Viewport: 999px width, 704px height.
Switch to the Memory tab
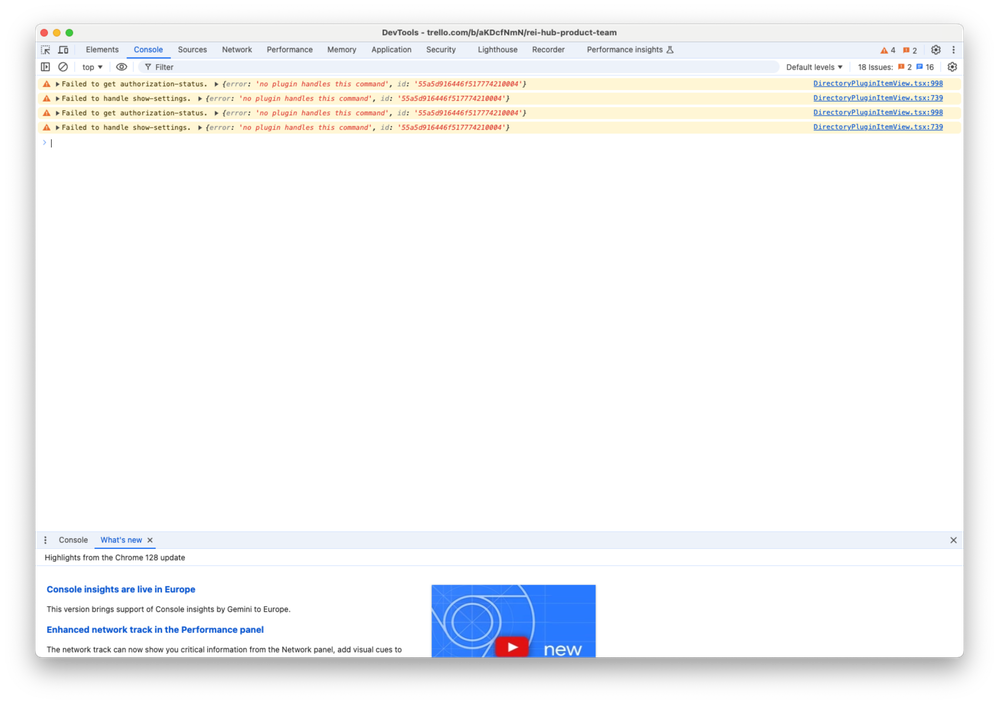pos(341,50)
